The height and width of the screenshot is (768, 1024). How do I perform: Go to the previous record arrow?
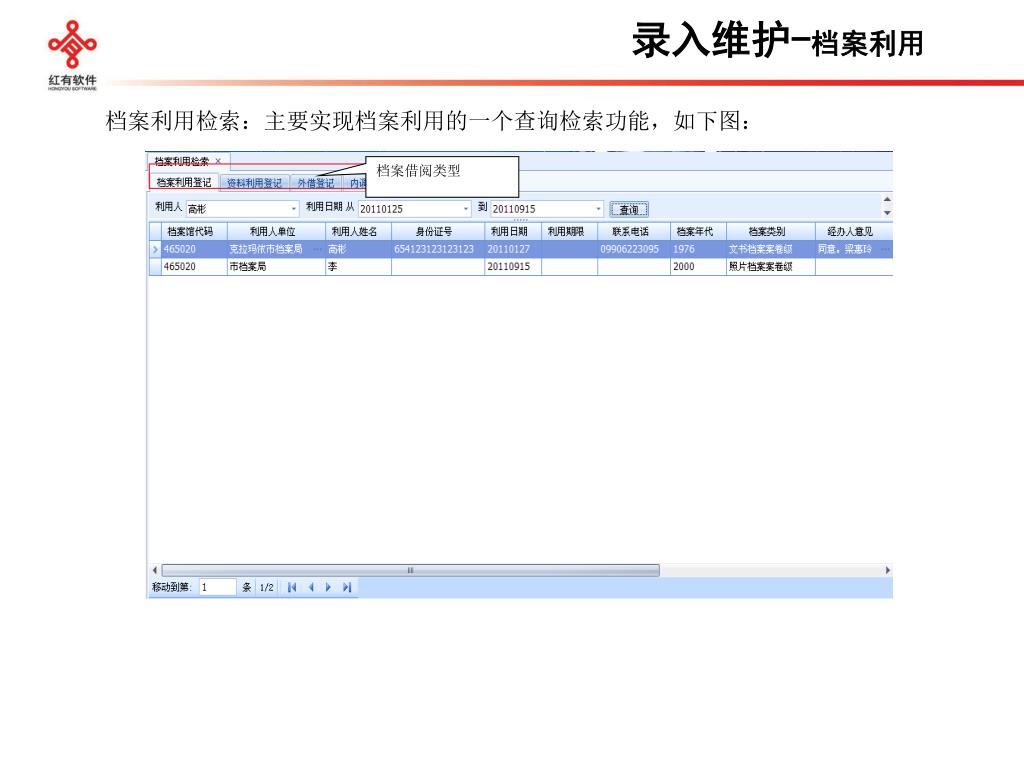(x=311, y=587)
